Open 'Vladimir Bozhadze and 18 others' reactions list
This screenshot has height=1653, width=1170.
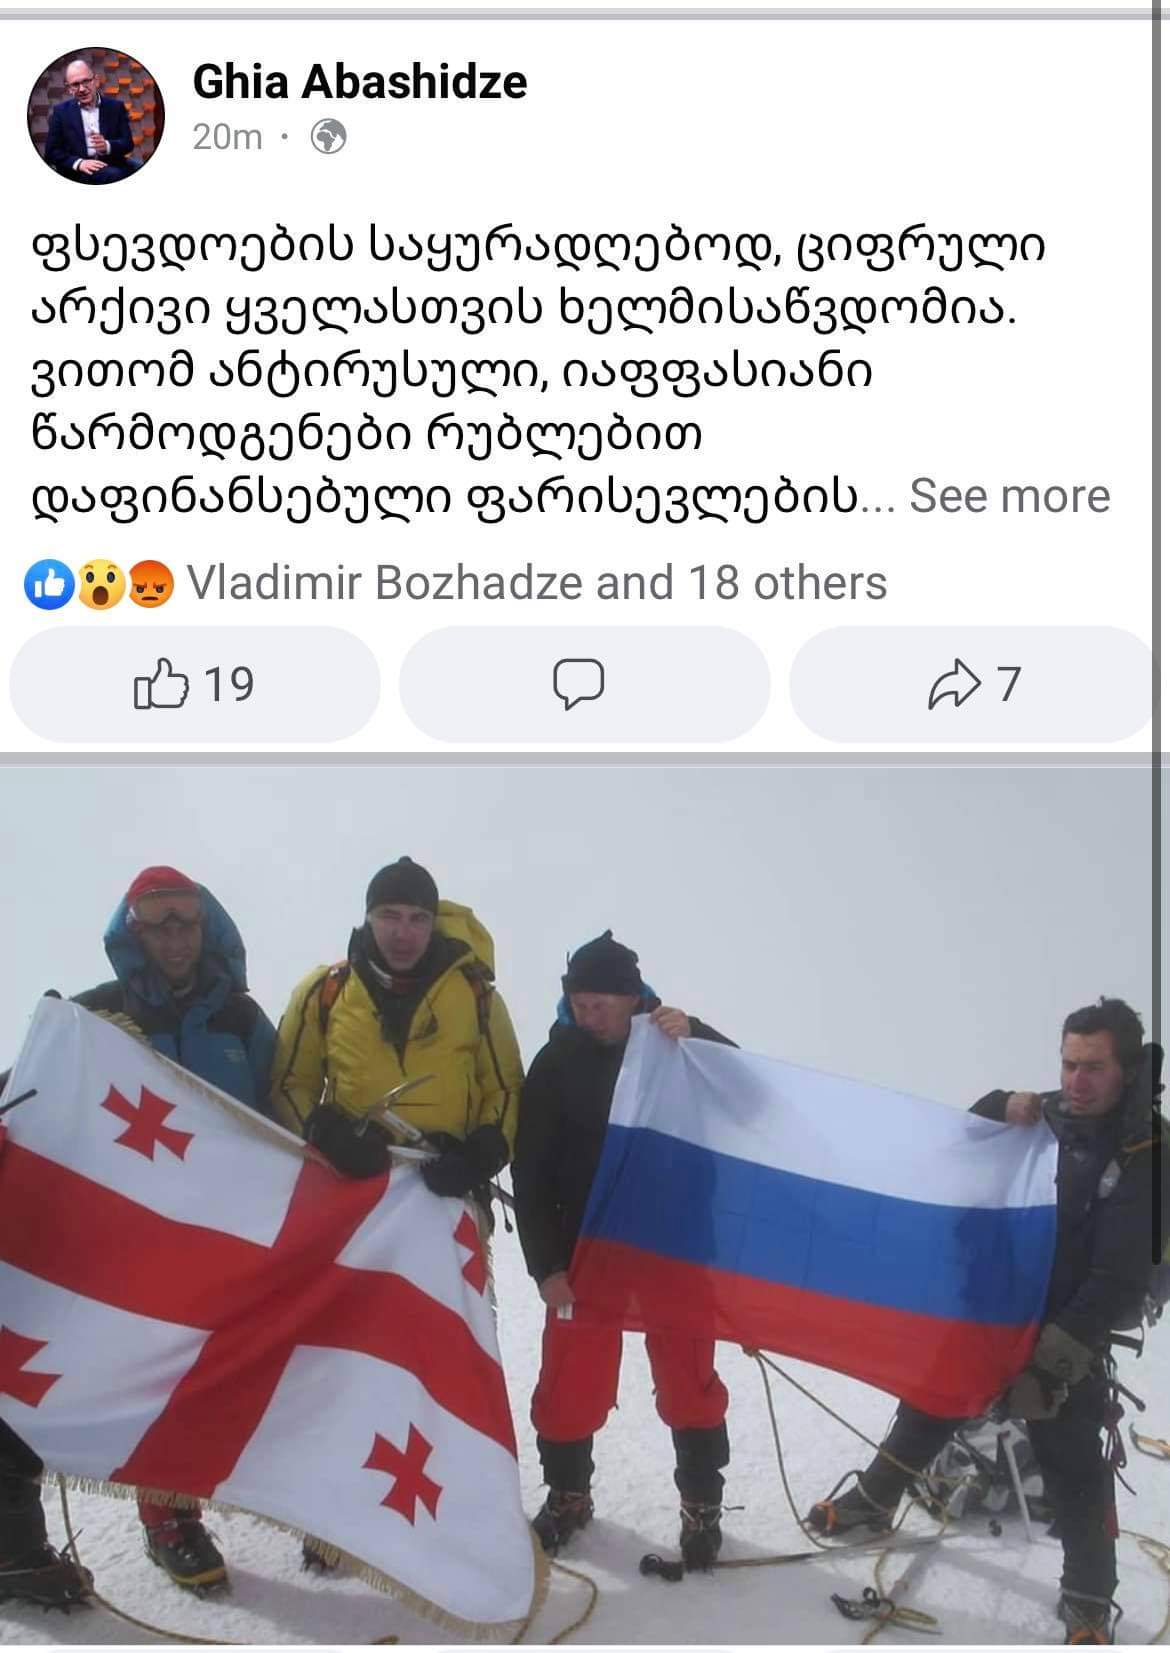pos(537,583)
